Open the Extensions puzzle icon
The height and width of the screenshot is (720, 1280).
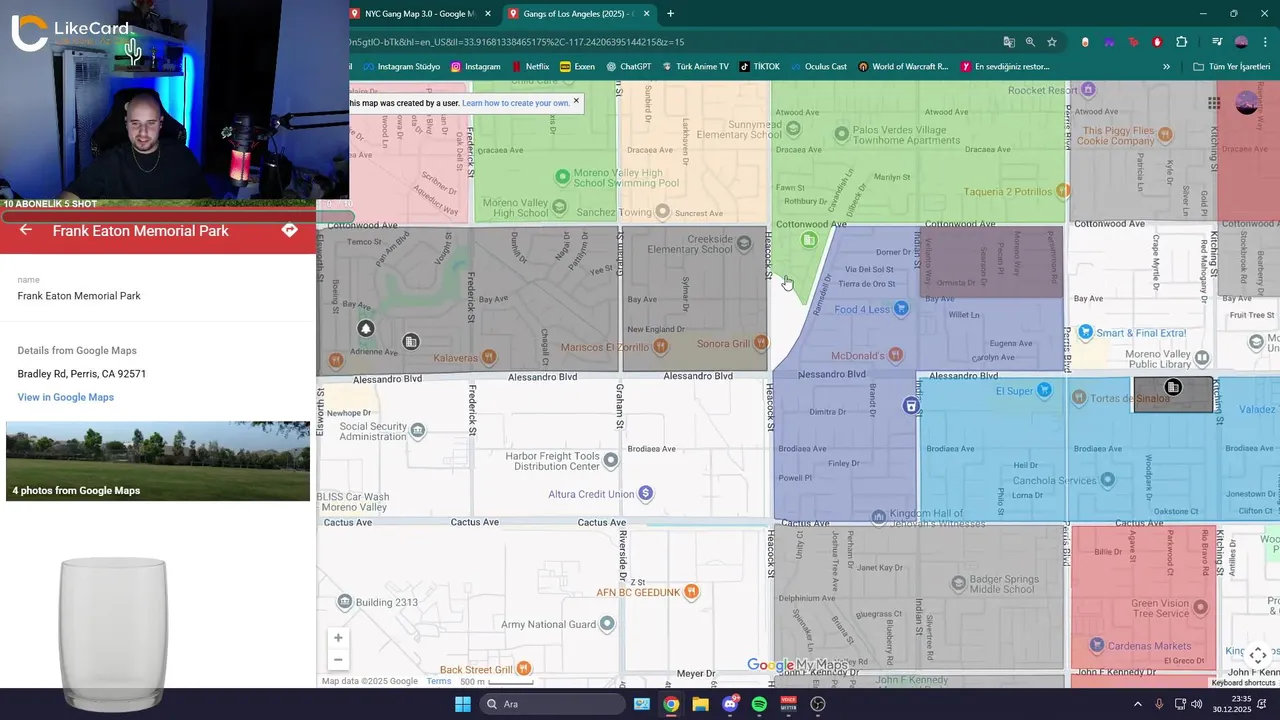click(1182, 42)
